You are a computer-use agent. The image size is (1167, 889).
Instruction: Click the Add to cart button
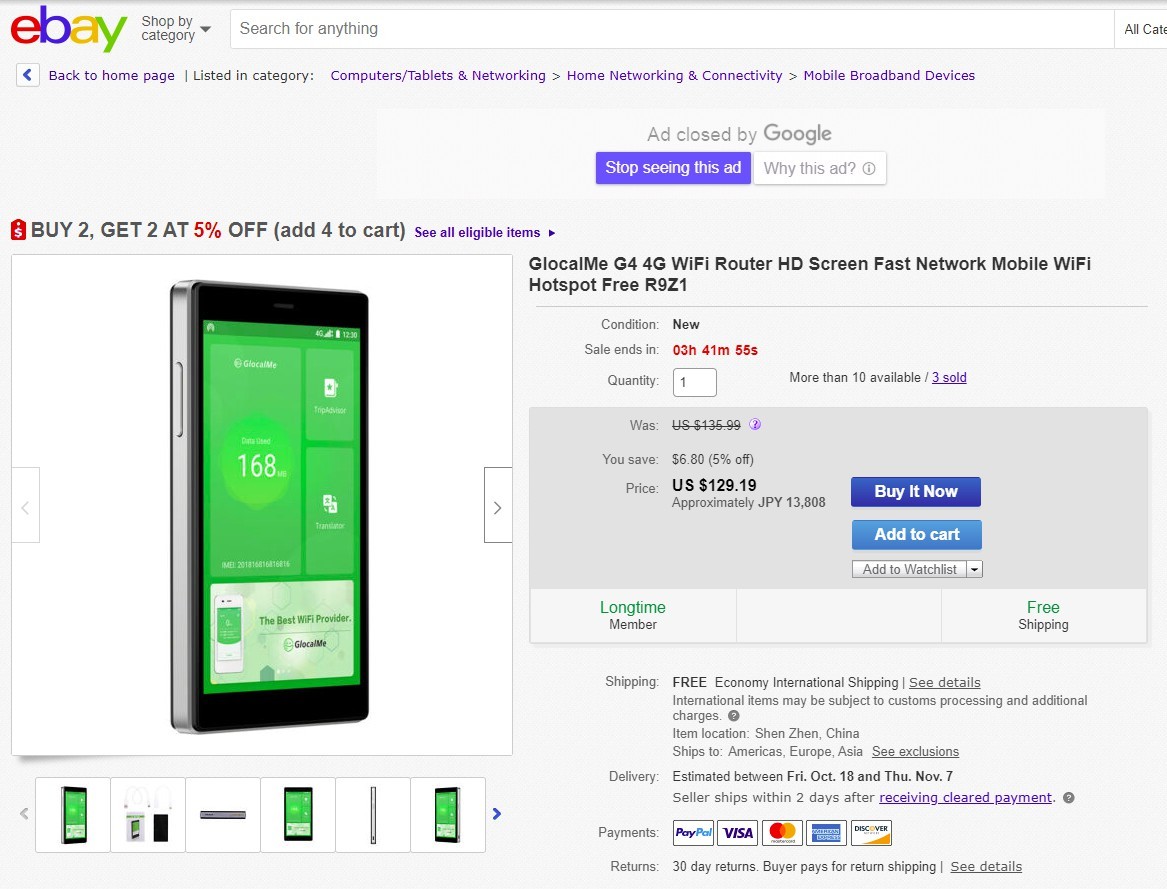(x=916, y=534)
